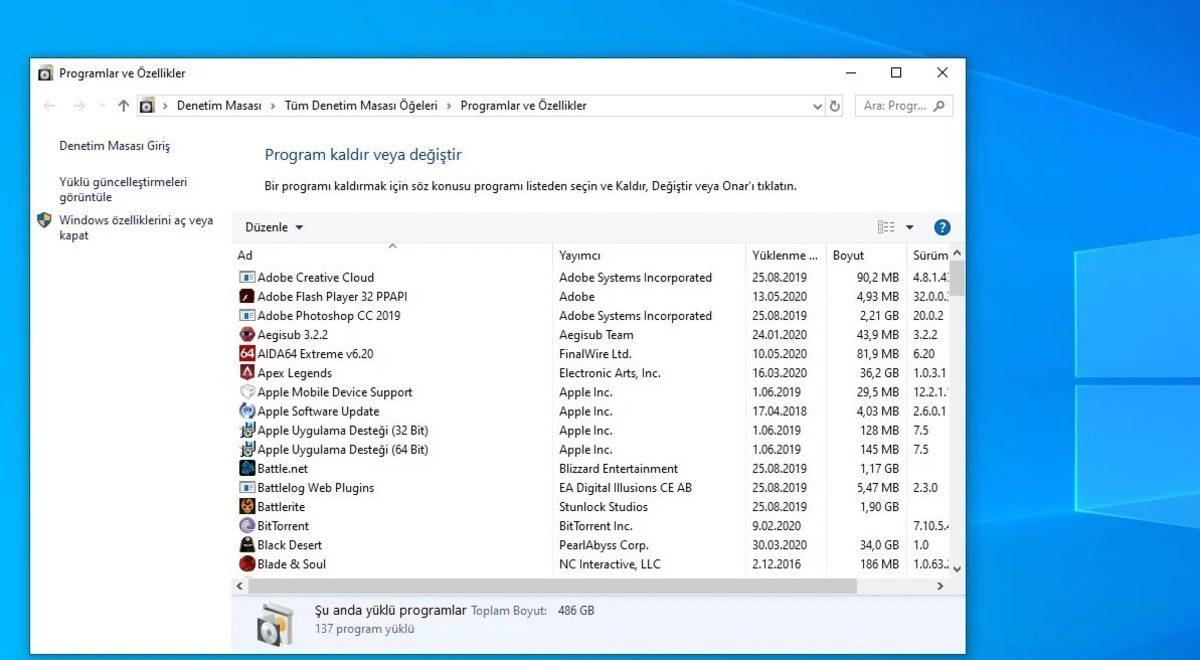
Task: Click the AIDA64 Extreme v6.20 icon
Action: [x=246, y=353]
